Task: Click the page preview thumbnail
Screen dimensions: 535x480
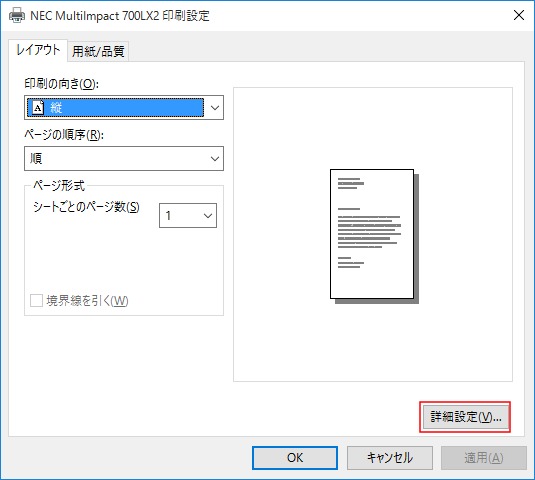Action: click(374, 236)
